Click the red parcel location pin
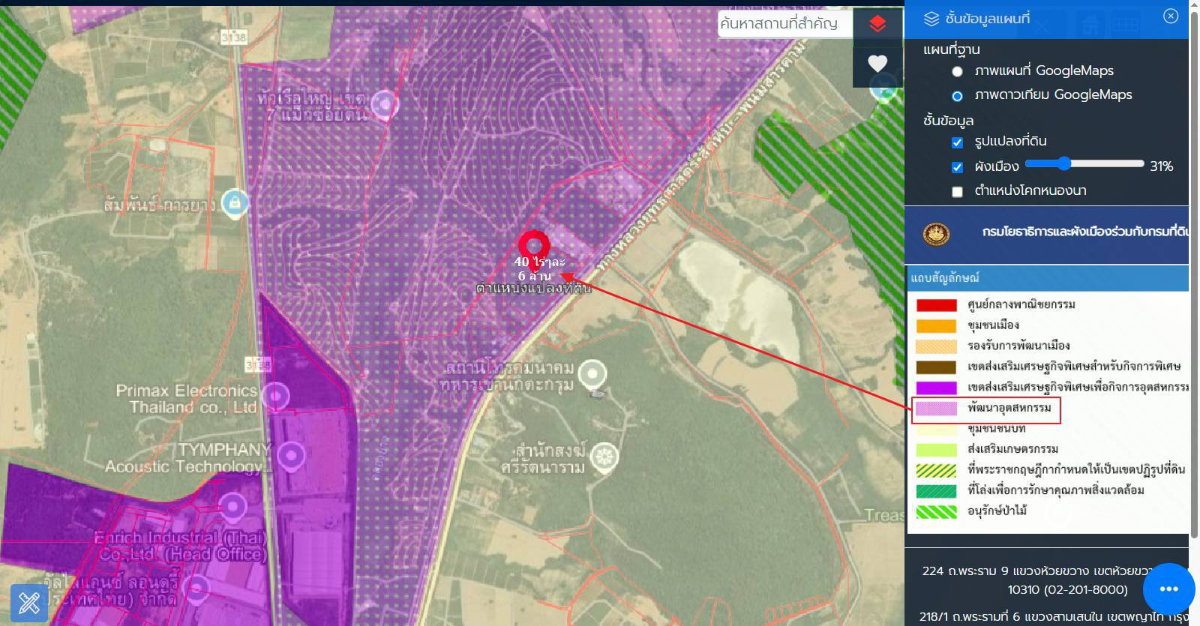This screenshot has width=1200, height=626. point(533,245)
